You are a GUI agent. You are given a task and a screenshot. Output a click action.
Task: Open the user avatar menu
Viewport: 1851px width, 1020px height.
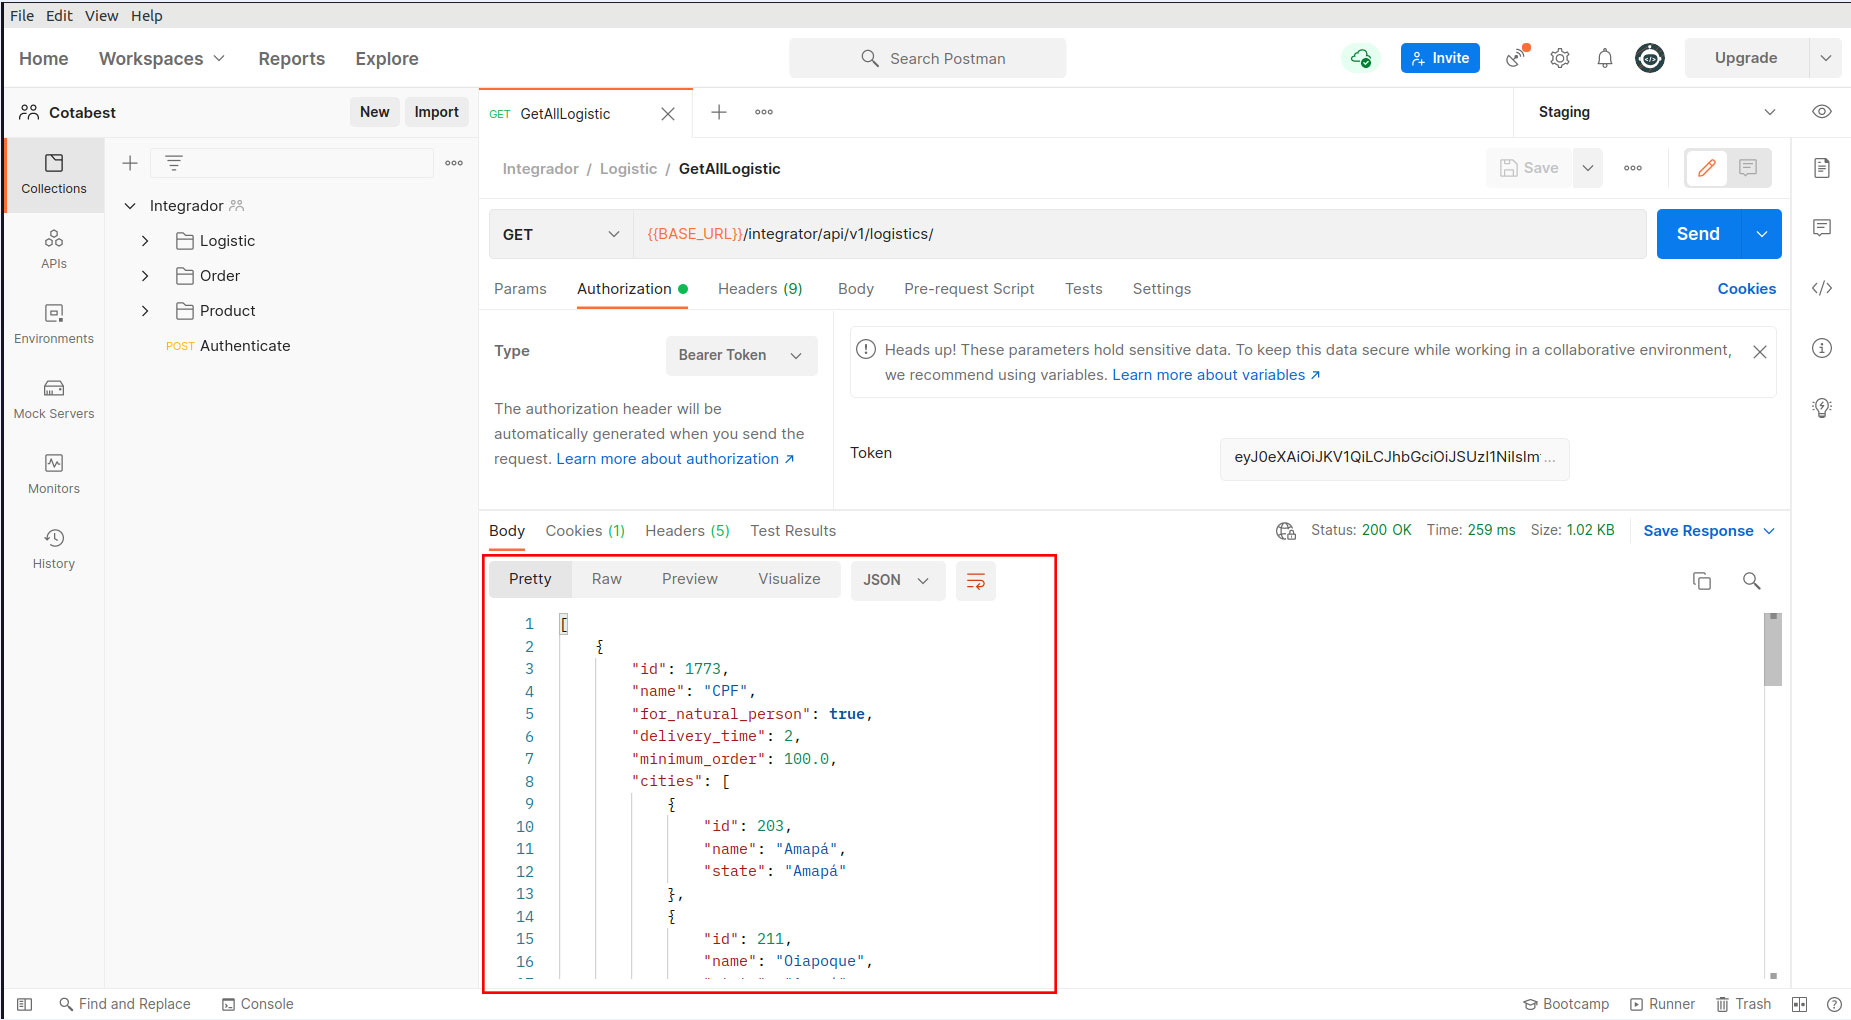1650,58
